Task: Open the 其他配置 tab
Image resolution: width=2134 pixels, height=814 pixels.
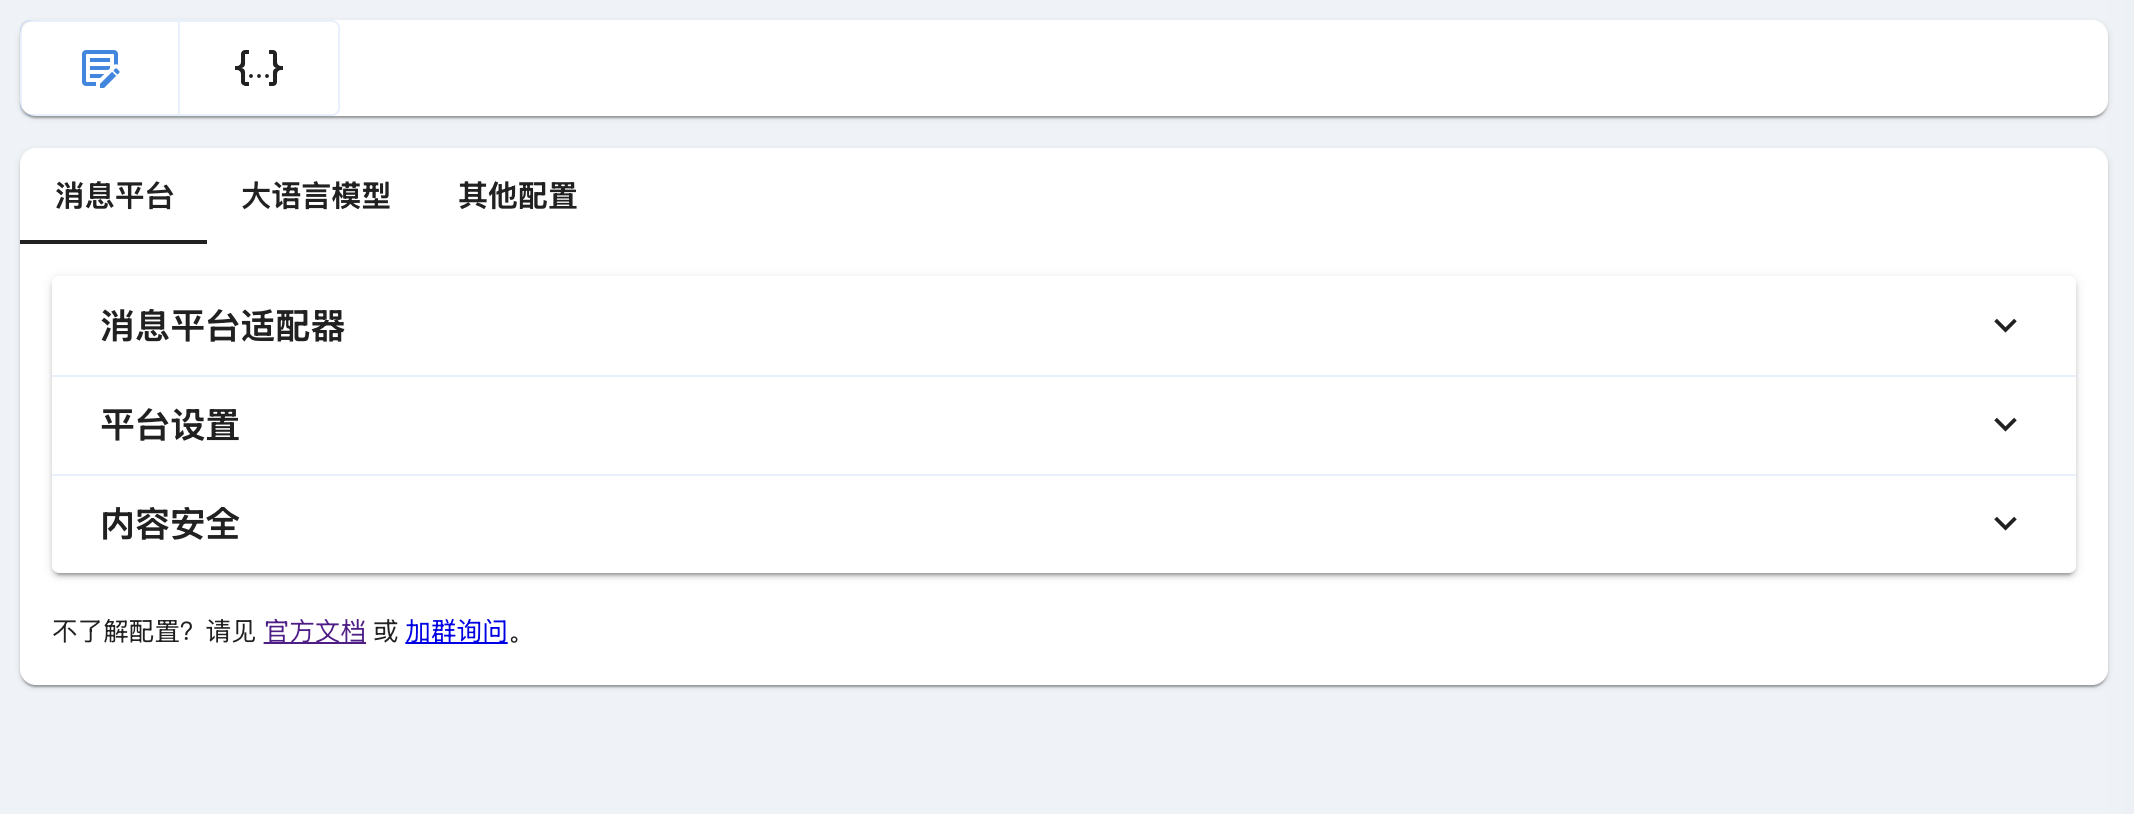Action: click(x=518, y=196)
